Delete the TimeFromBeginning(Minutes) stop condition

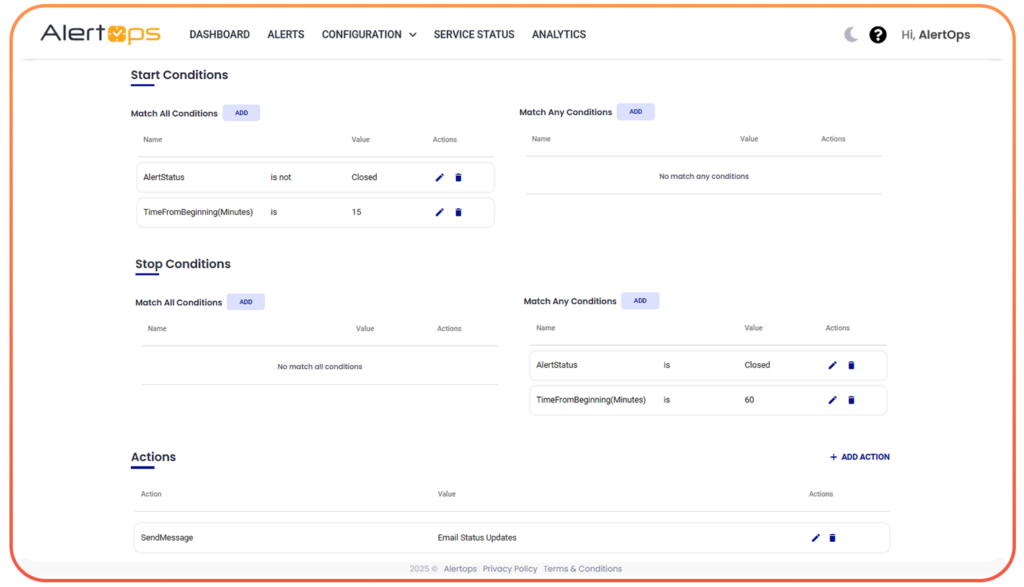(x=851, y=399)
